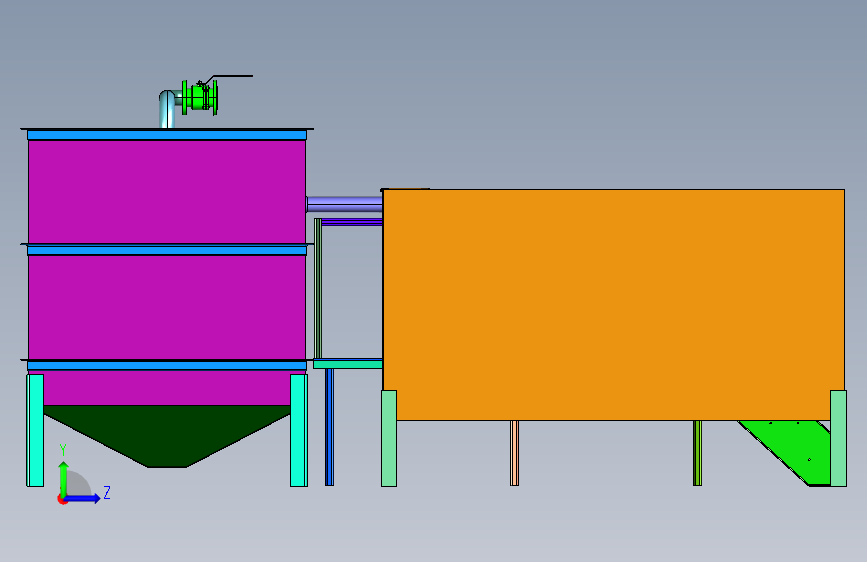Click the Y axis label
Screen dimensions: 867x562
pos(63,450)
